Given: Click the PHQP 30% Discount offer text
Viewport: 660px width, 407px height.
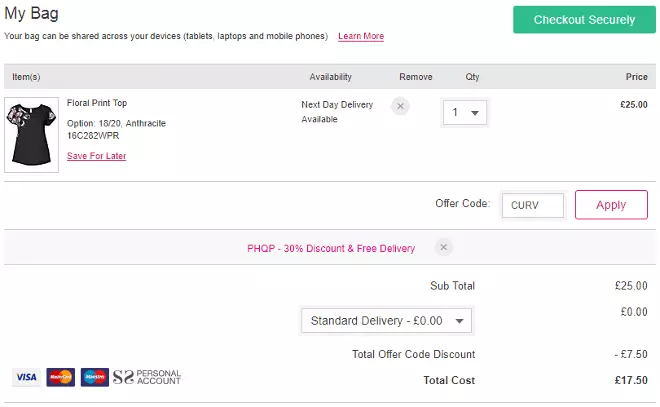Looking at the screenshot, I should pos(330,248).
